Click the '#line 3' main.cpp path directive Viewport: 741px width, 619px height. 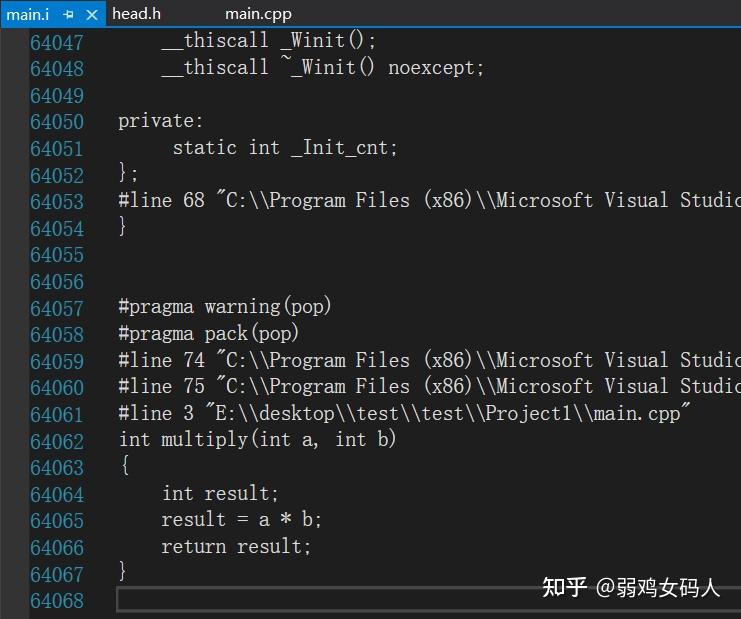[404, 414]
